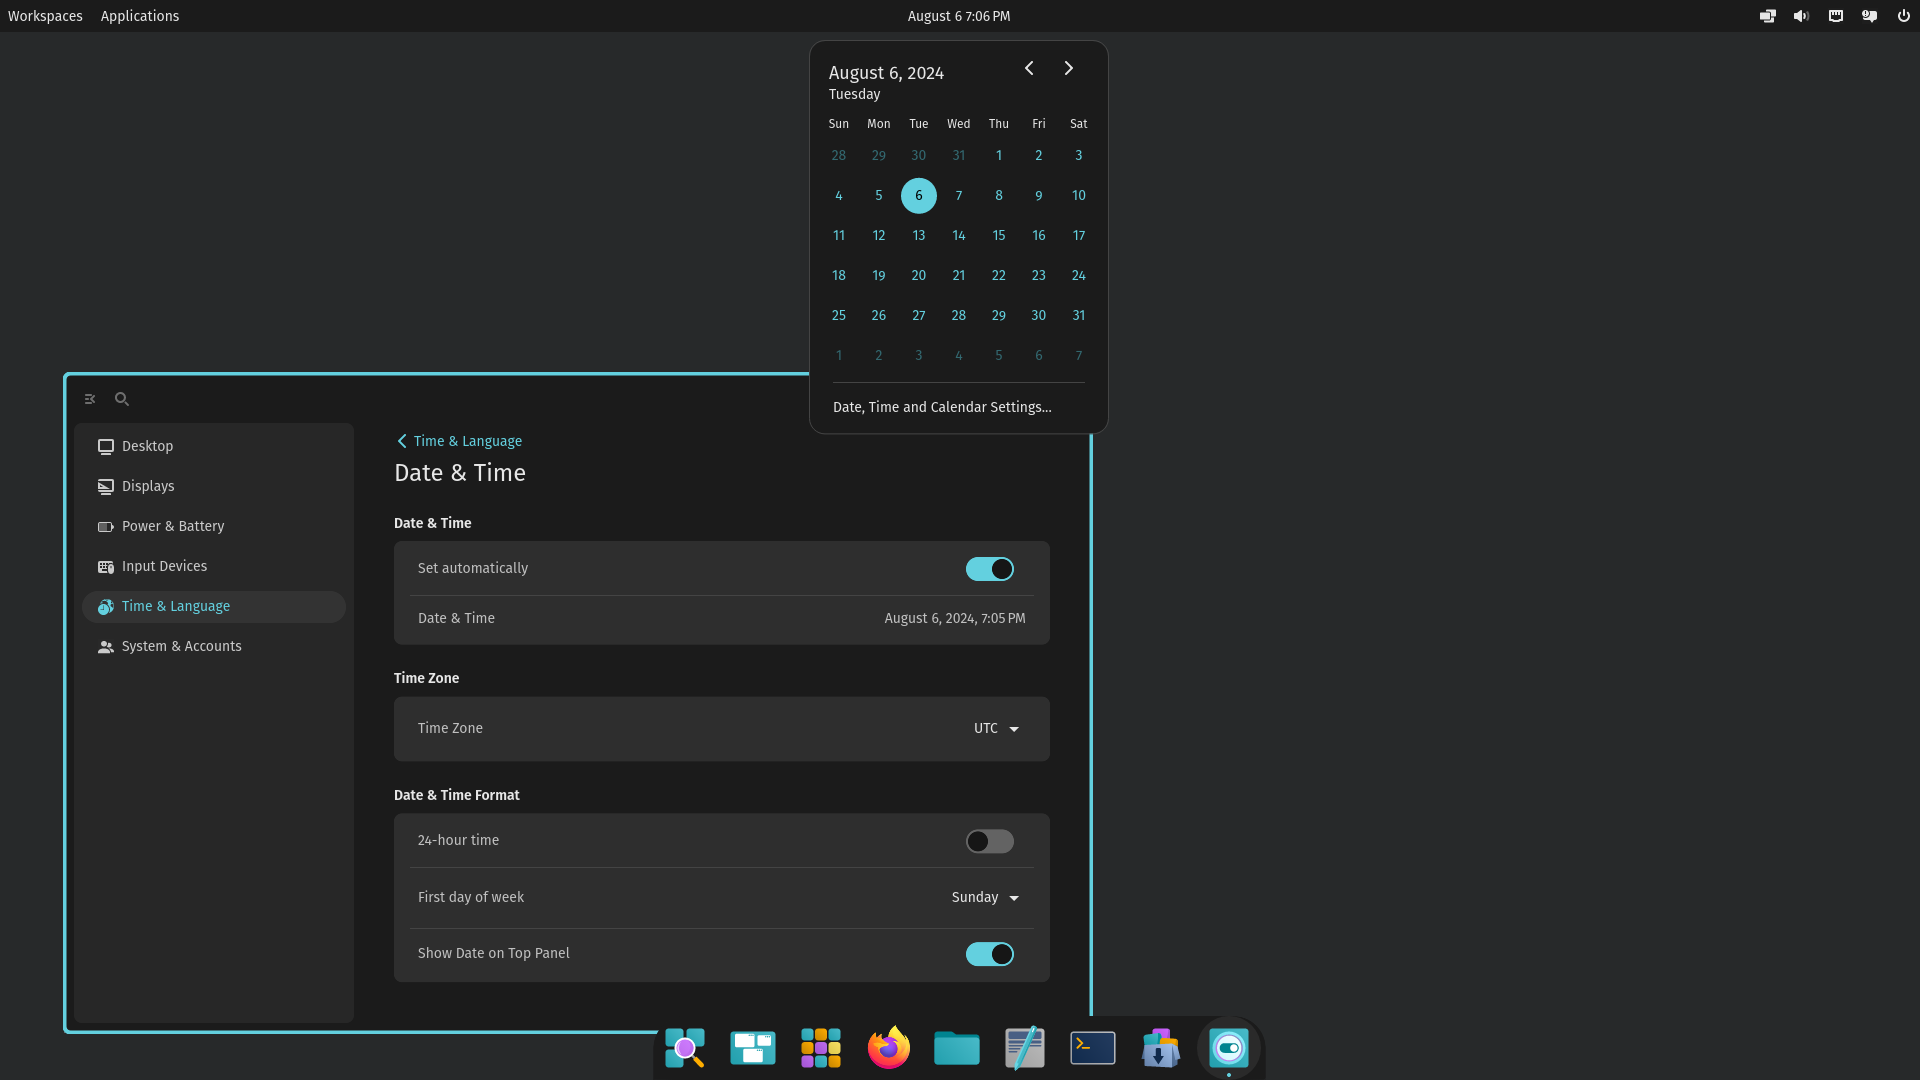Toggle Set automatically date/time switch

pos(989,568)
